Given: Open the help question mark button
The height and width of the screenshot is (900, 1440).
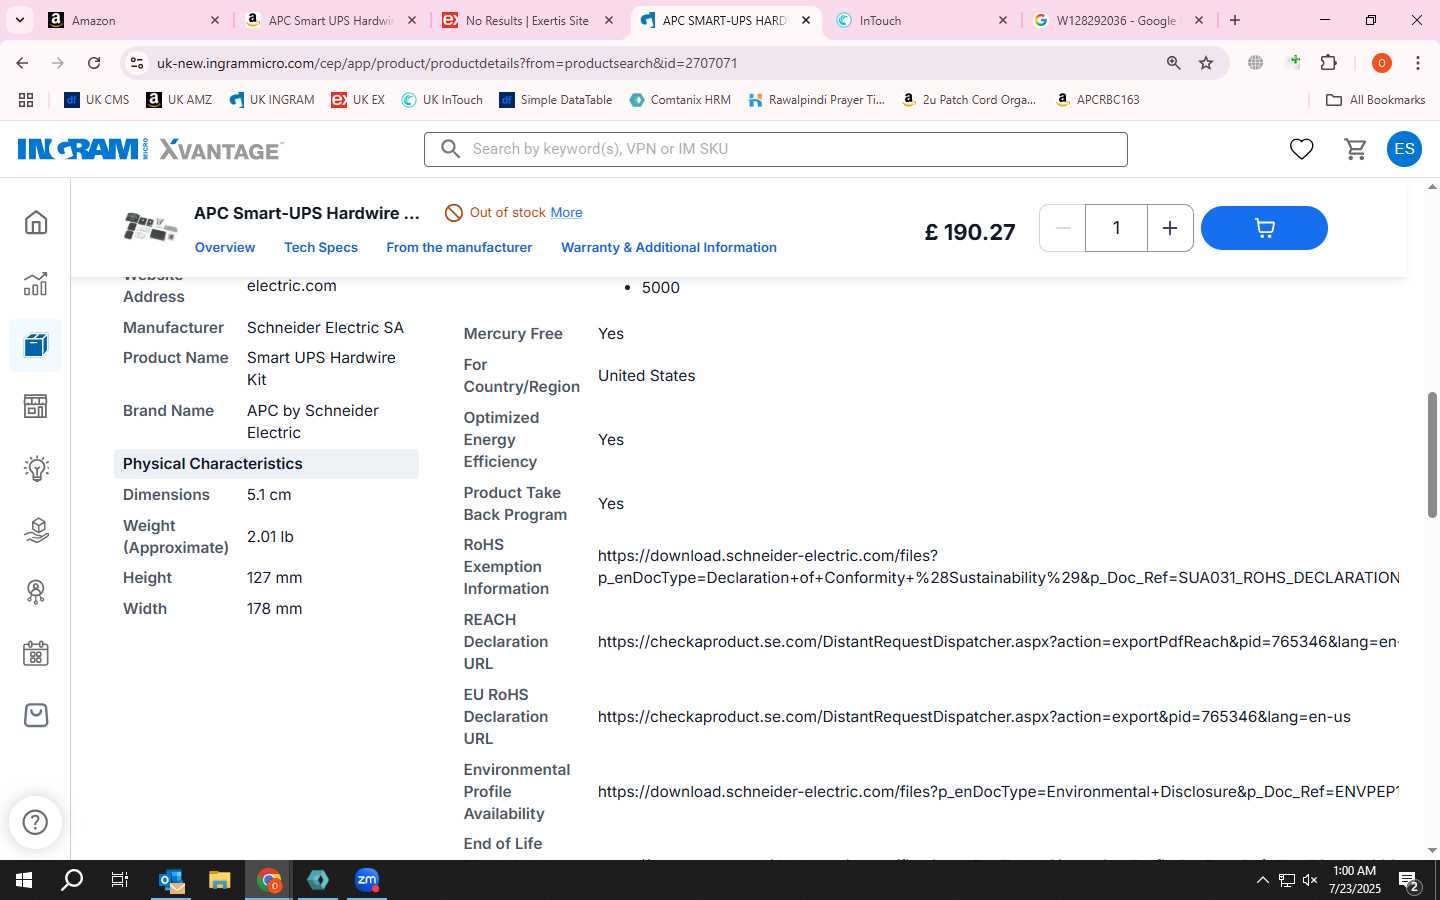Looking at the screenshot, I should click(x=35, y=822).
